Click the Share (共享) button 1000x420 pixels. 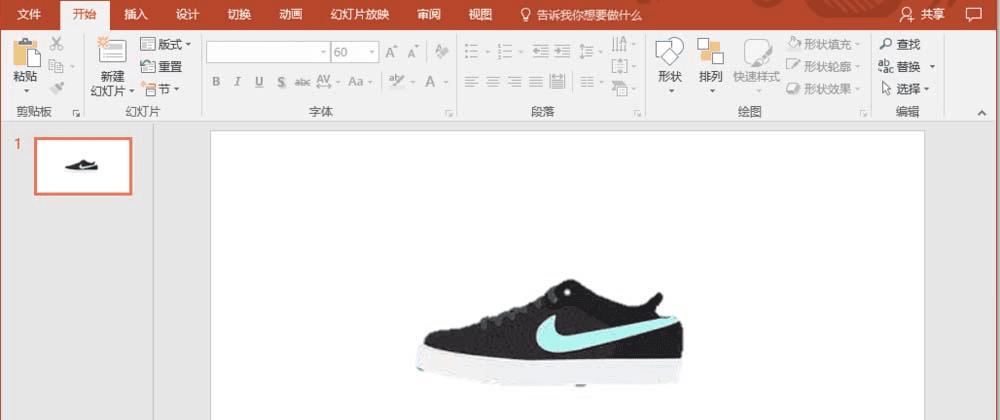coord(922,15)
